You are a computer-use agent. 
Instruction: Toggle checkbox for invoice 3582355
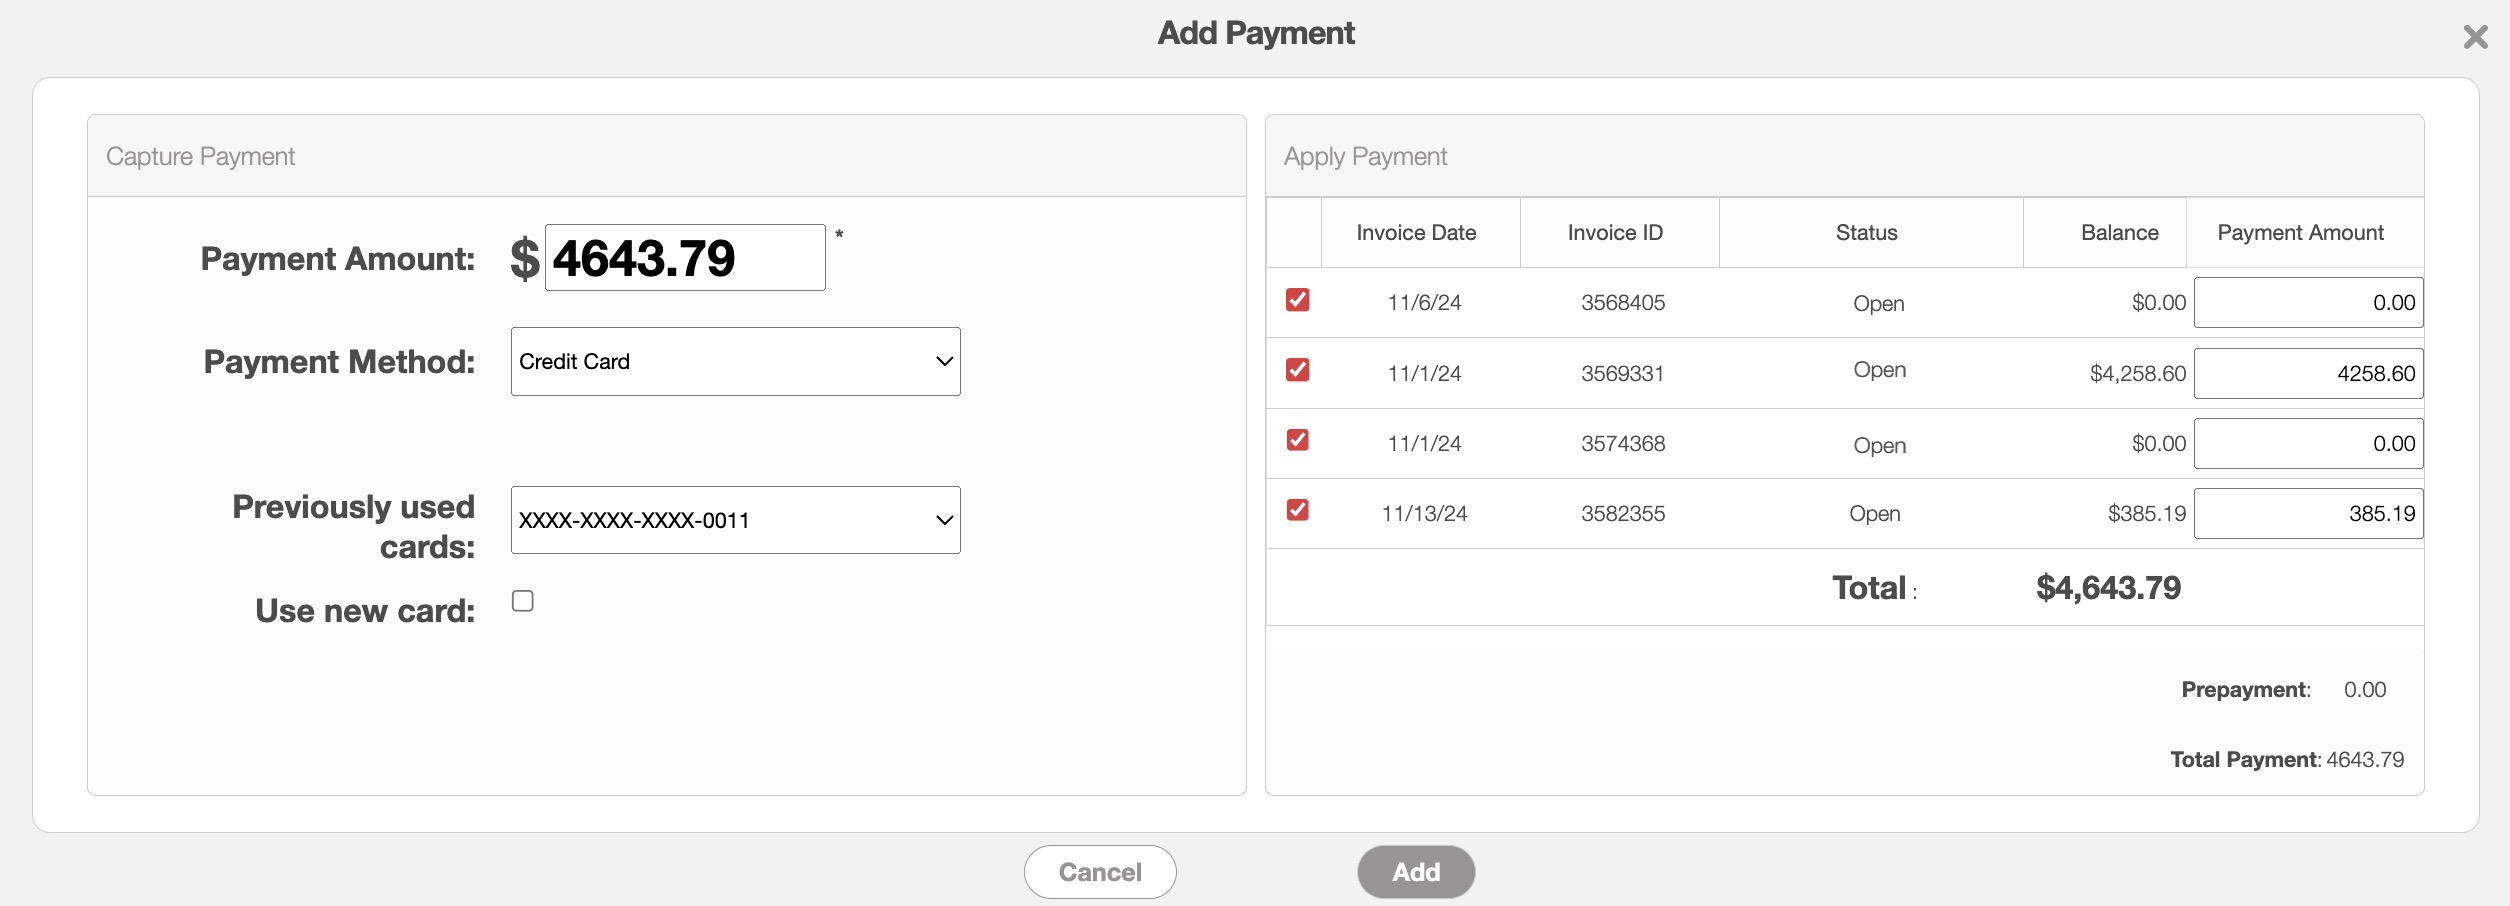[1297, 510]
